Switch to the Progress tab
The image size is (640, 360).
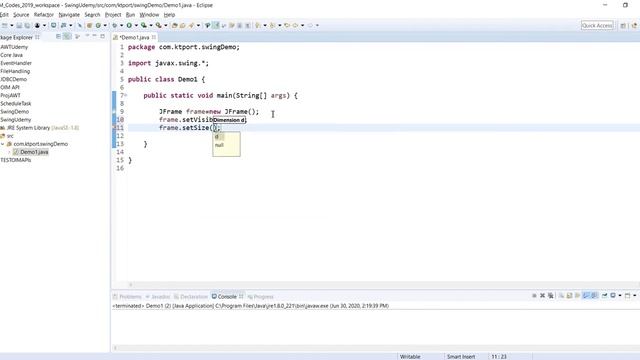click(x=260, y=297)
